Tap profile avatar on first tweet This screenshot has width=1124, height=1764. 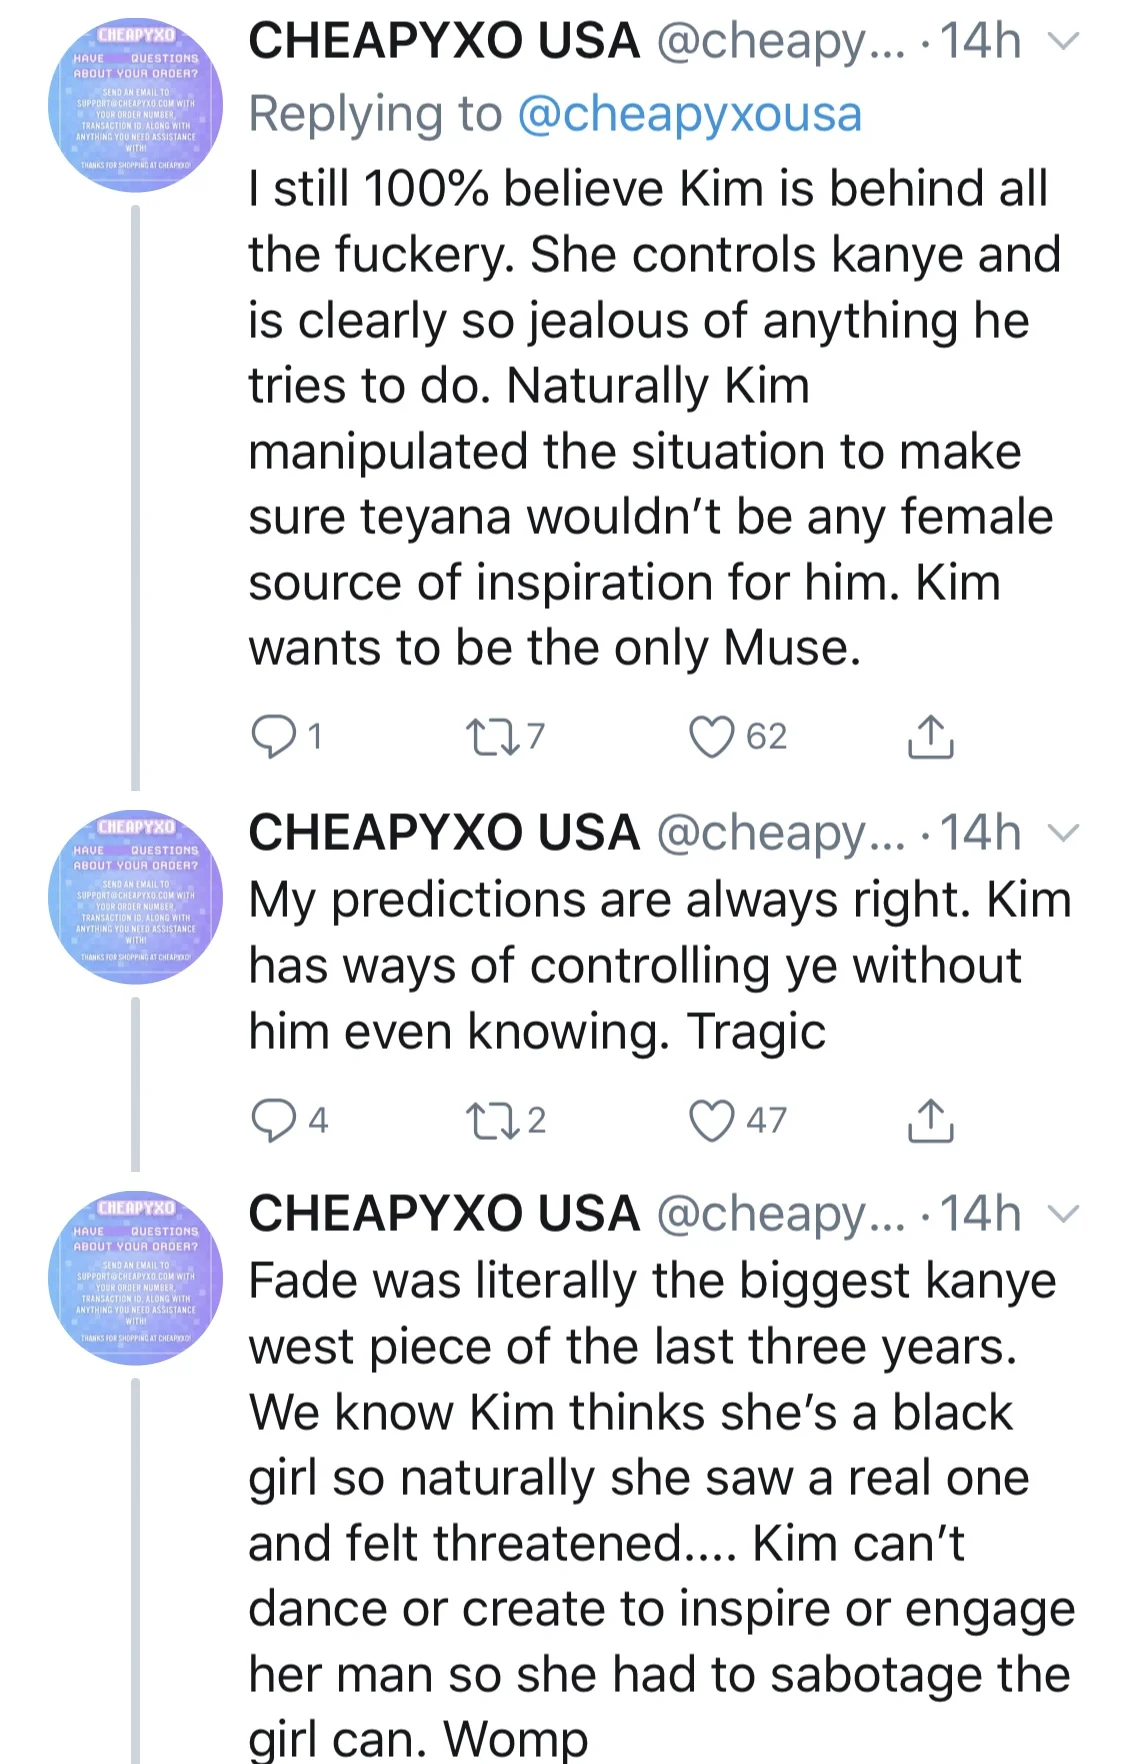(135, 105)
